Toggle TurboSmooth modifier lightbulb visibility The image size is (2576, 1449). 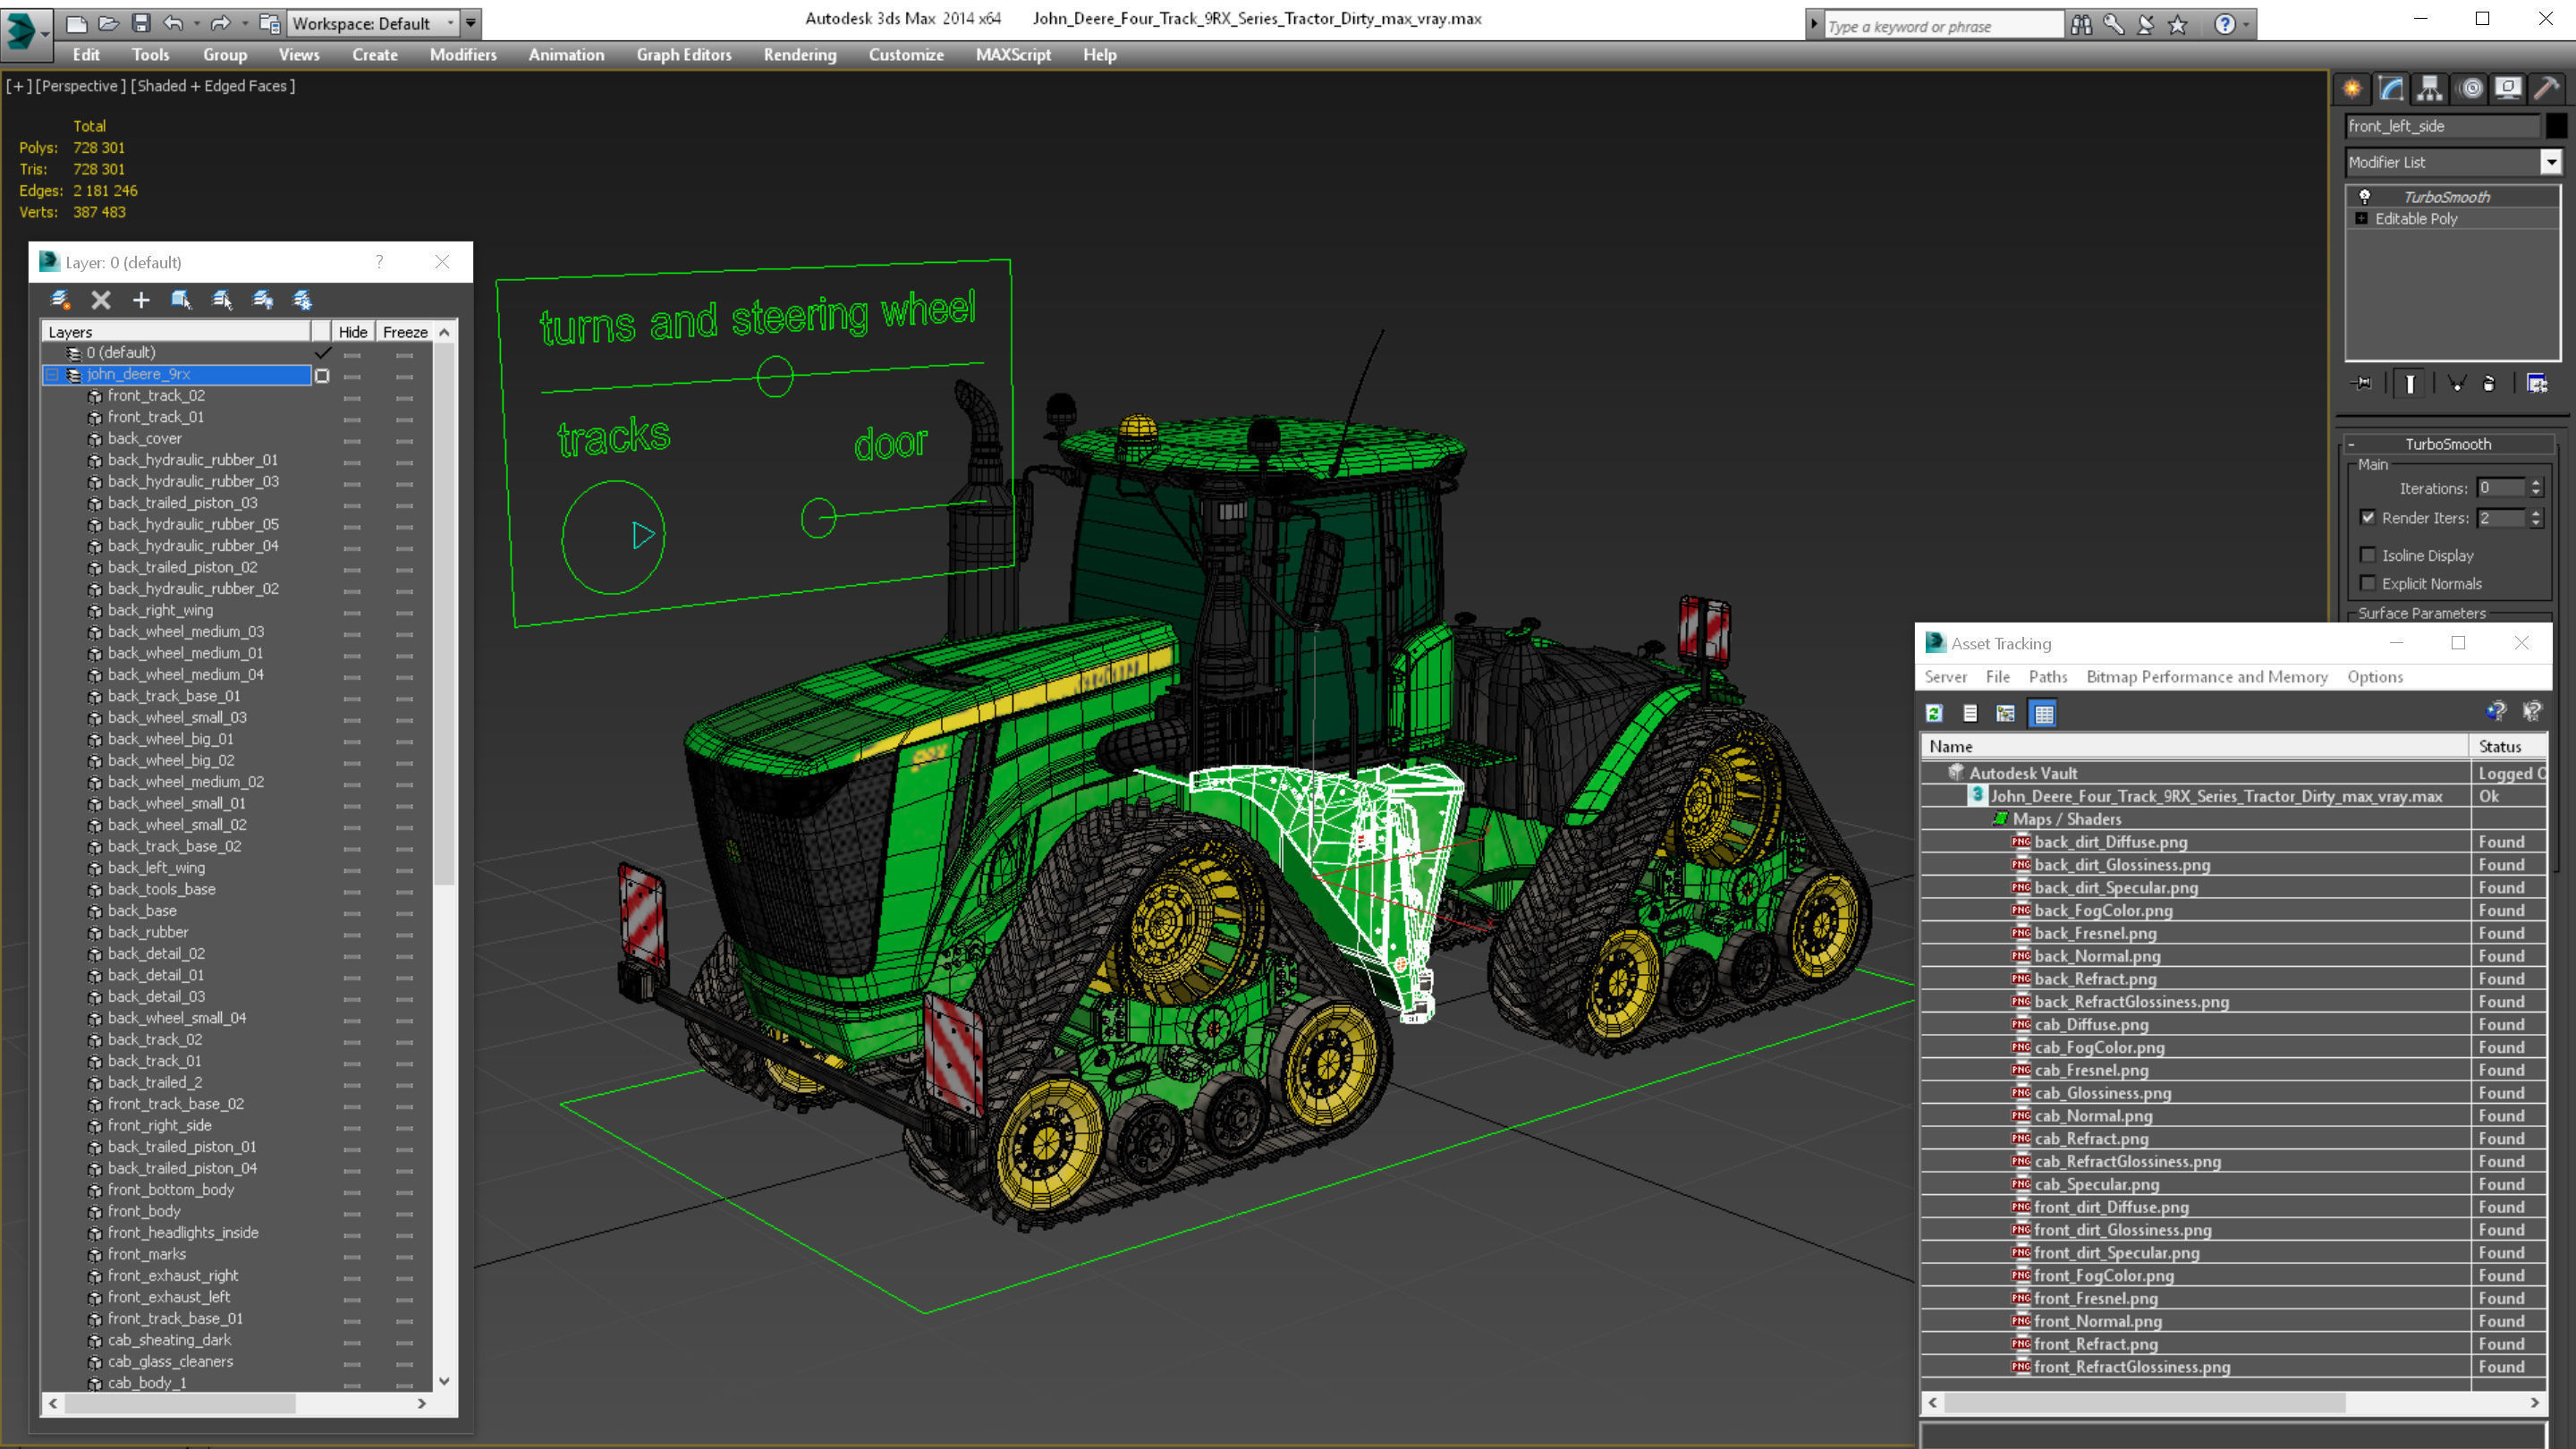pos(2365,196)
